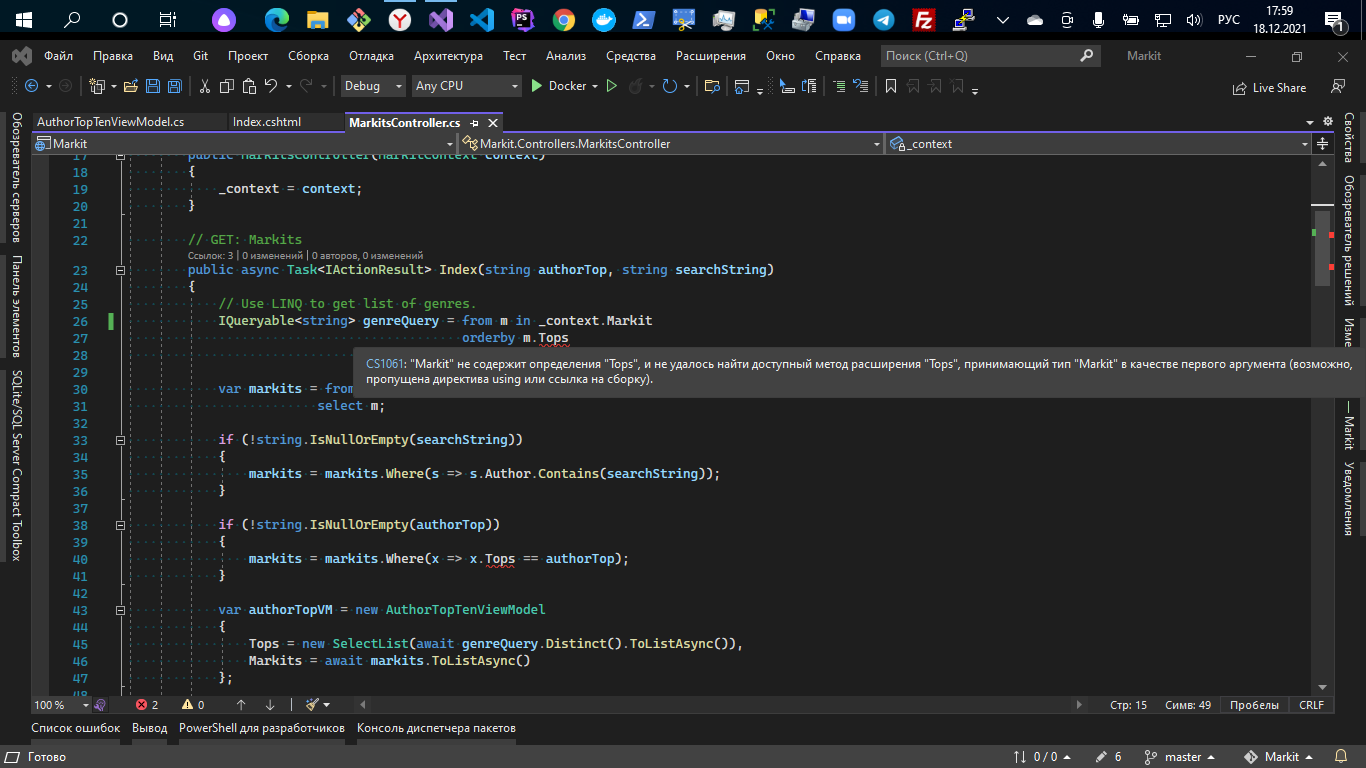
Task: Click Start Without Debugging outline play icon
Action: tap(612, 86)
